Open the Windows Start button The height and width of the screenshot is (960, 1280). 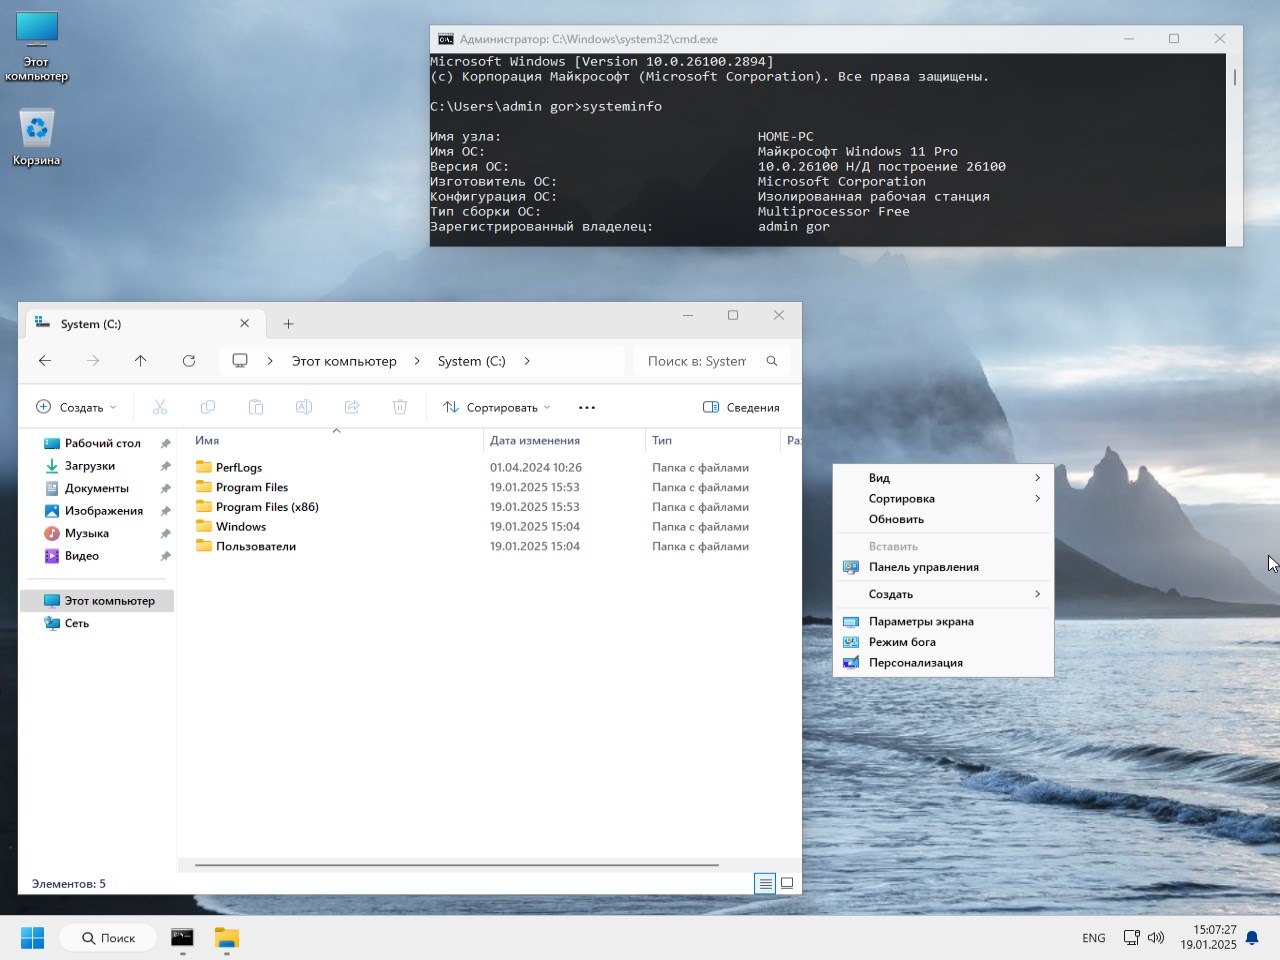pos(32,938)
